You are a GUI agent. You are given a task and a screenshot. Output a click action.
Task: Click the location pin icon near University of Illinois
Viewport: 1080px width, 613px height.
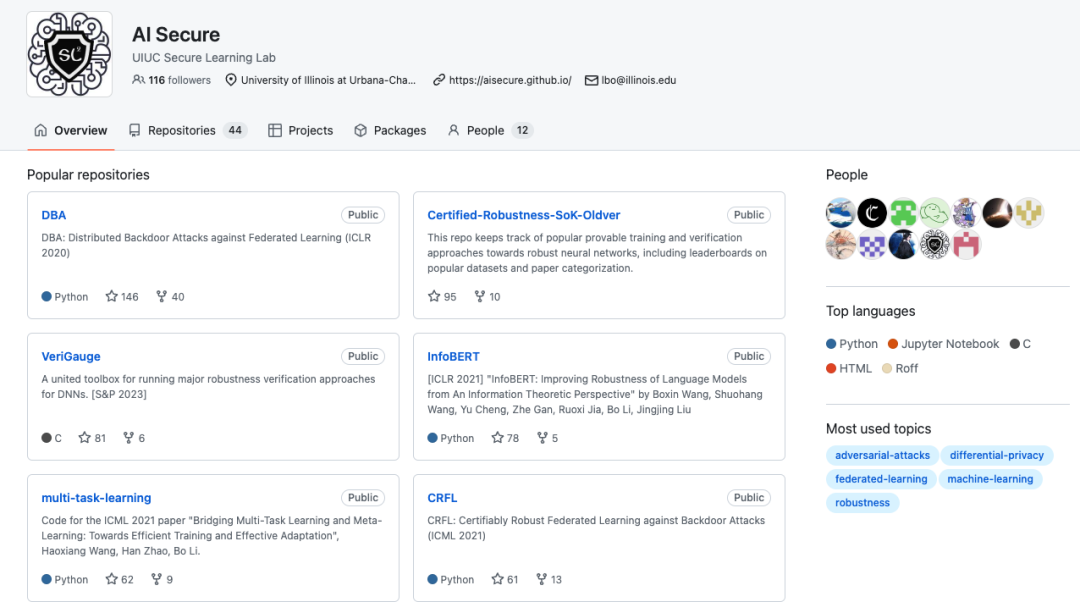click(231, 80)
